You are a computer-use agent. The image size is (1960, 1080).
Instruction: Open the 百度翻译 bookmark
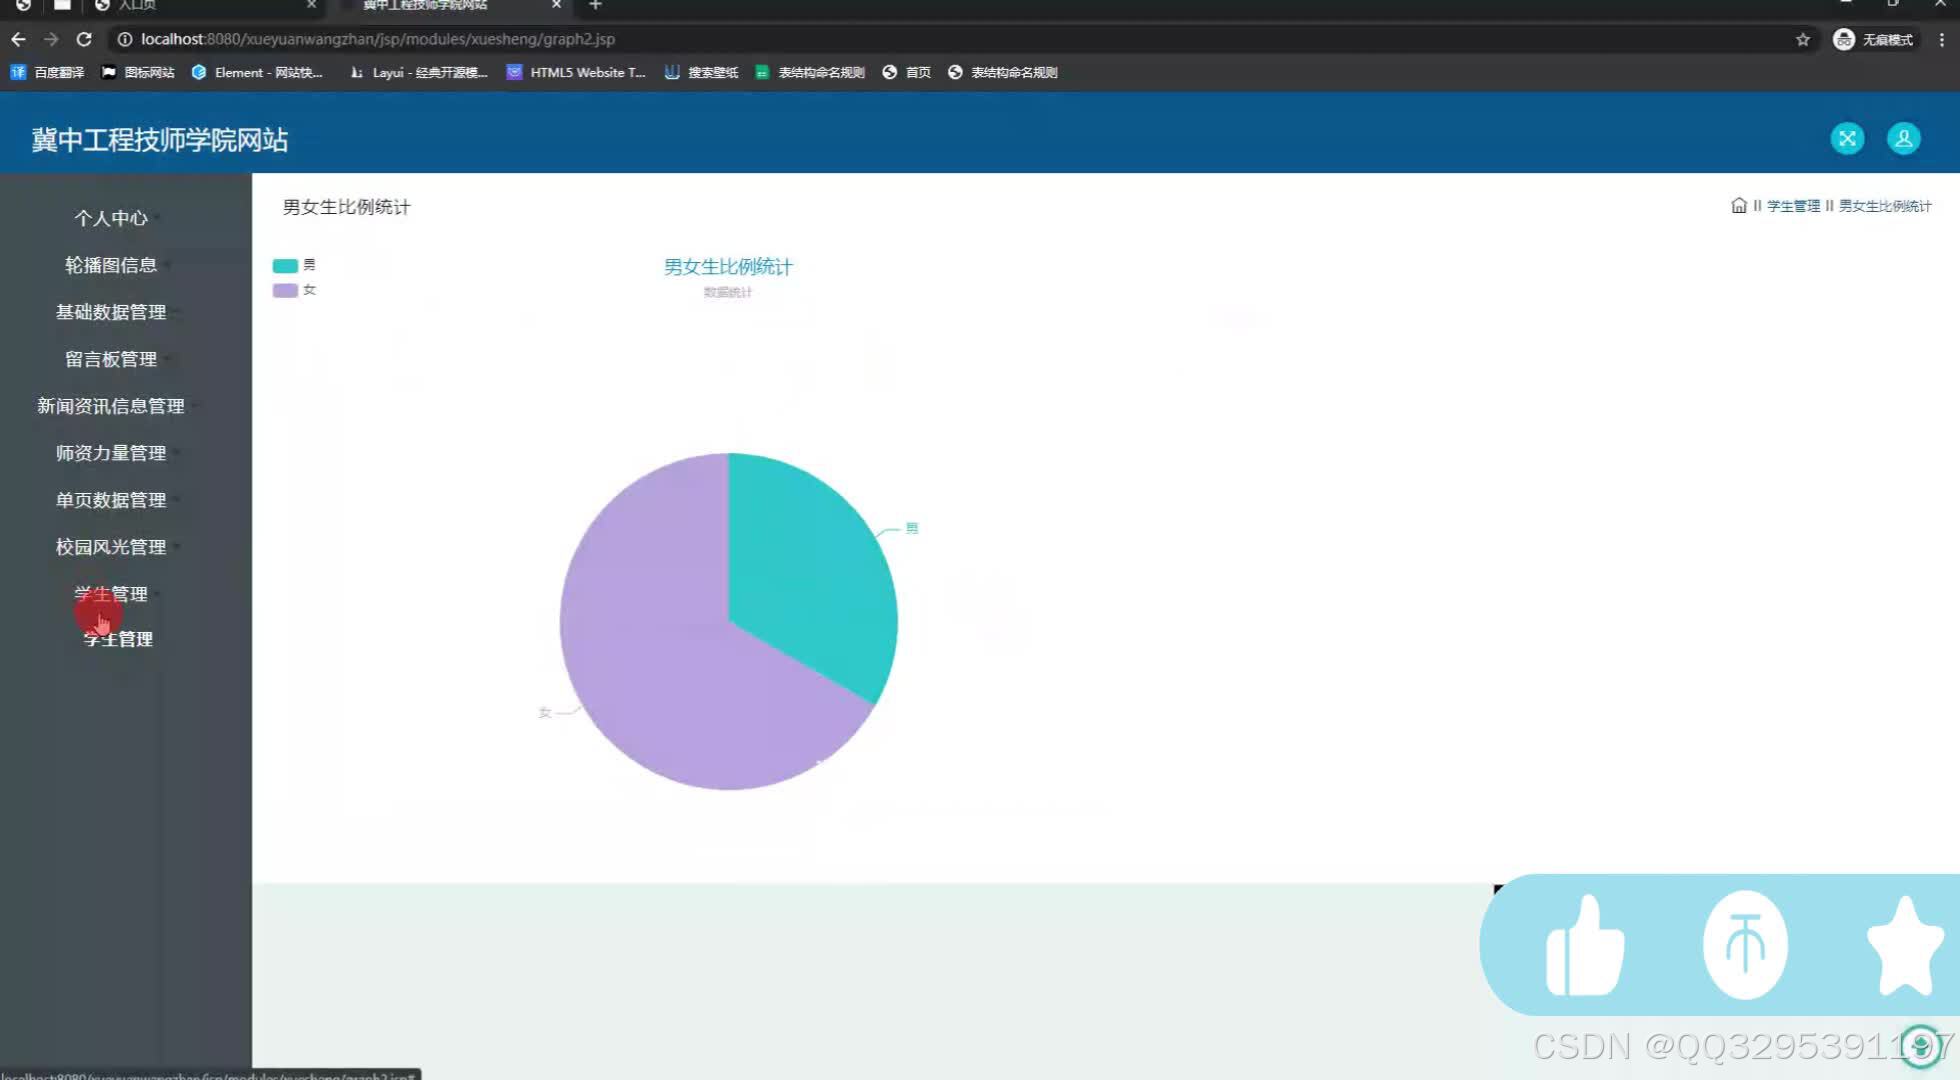tap(47, 72)
